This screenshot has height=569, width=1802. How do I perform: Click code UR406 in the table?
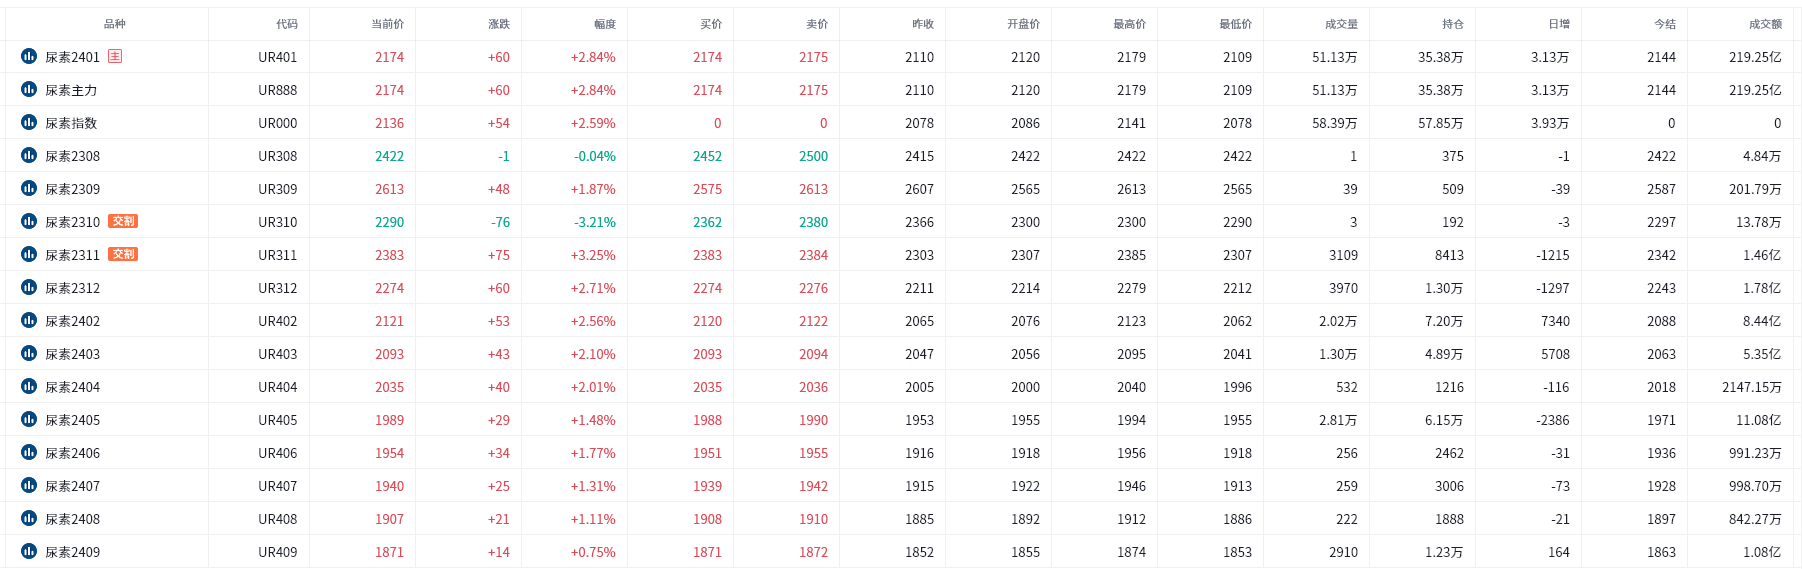tap(277, 453)
